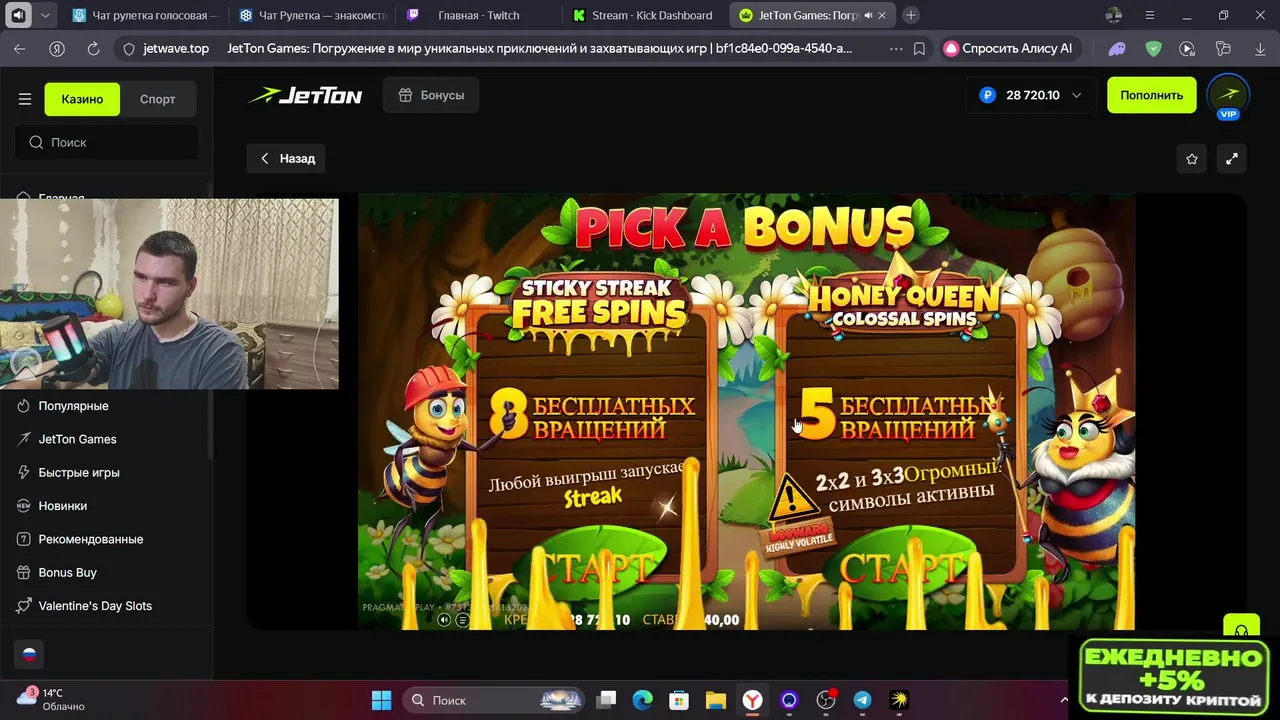Launch Microsoft Edge from the taskbar

pos(643,700)
